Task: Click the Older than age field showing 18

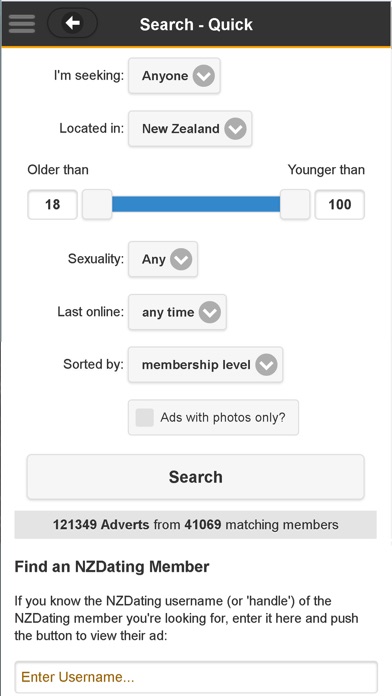Action: click(52, 205)
